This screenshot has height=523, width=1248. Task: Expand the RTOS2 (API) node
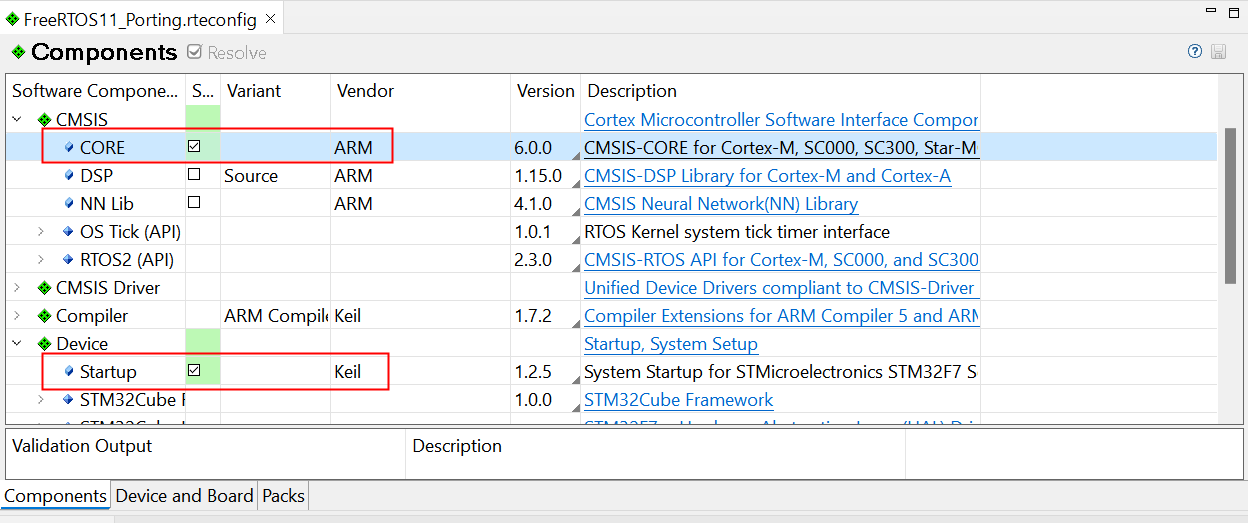pyautogui.click(x=41, y=260)
